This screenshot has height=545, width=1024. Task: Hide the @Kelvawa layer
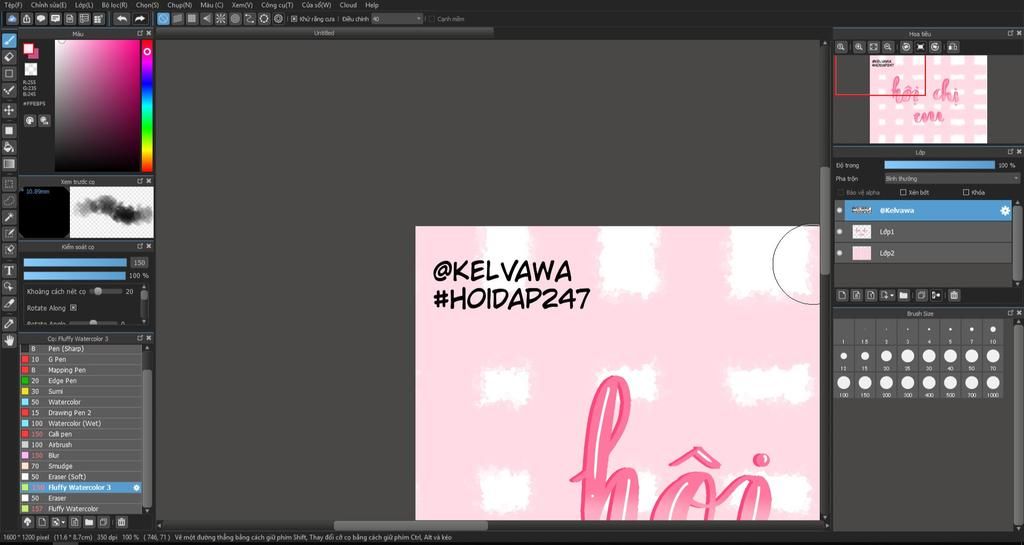(840, 211)
